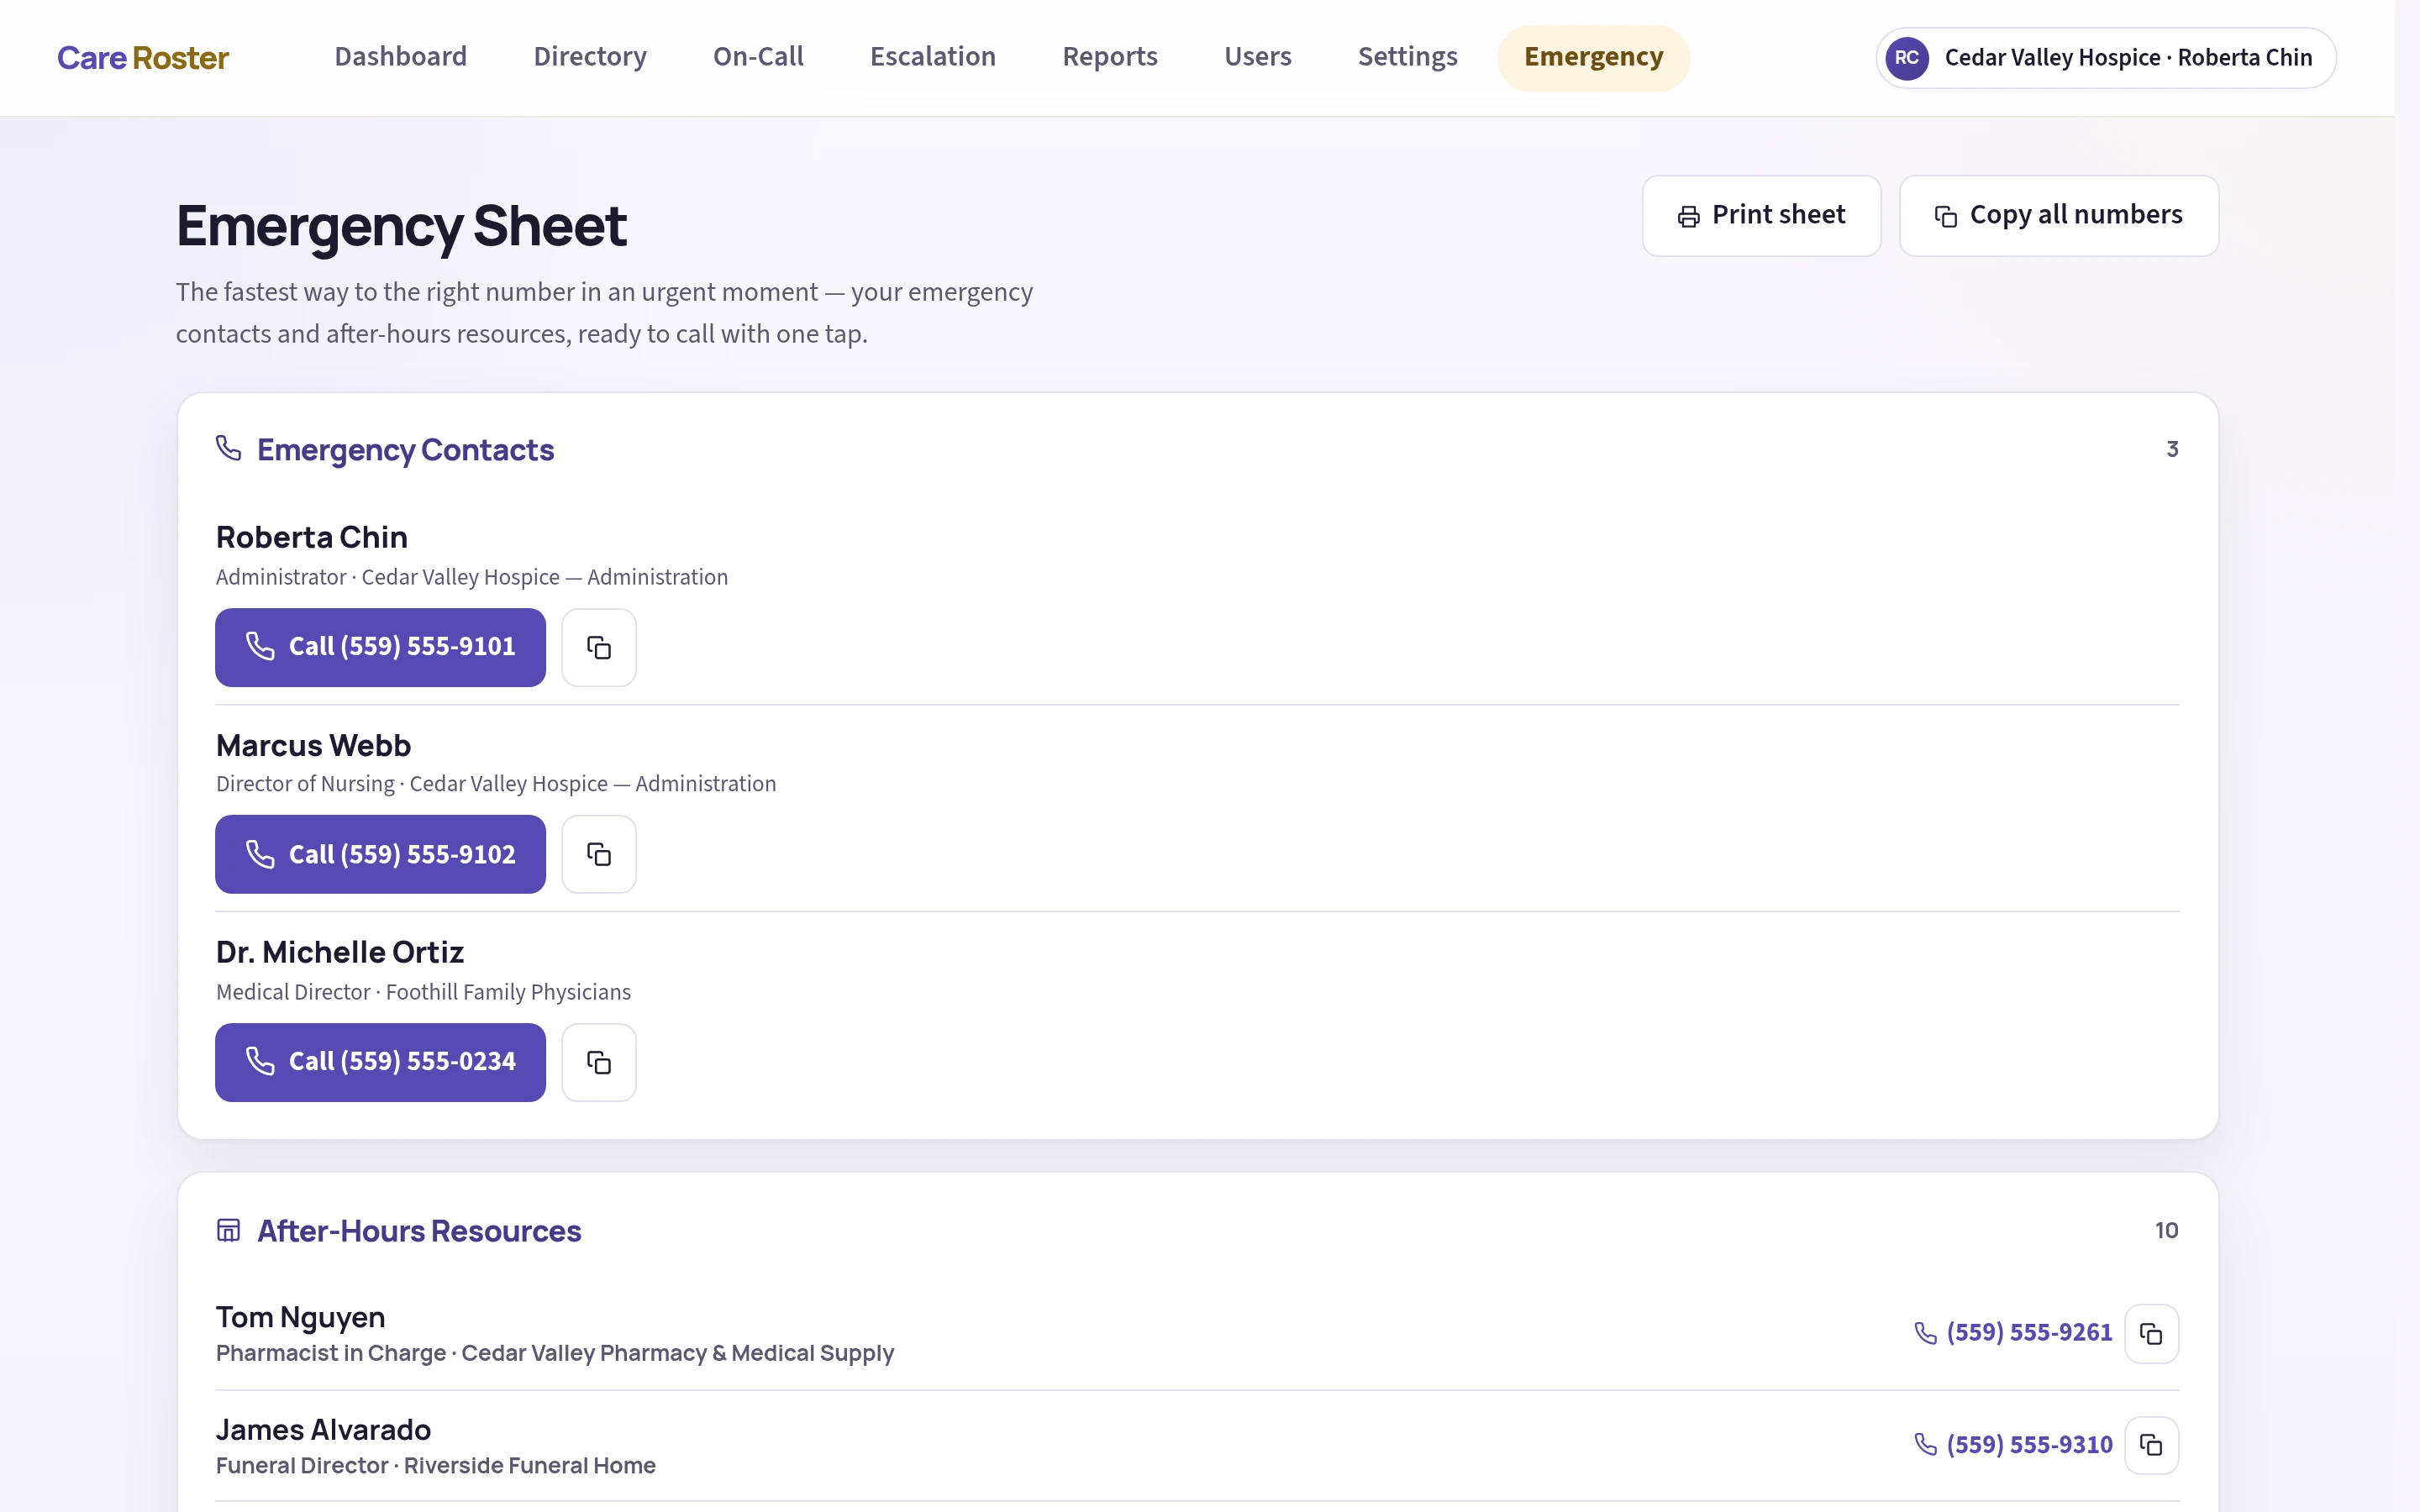Click 'Pharmacist in Charge' subtitle text
2420x1512 pixels.
tap(331, 1353)
